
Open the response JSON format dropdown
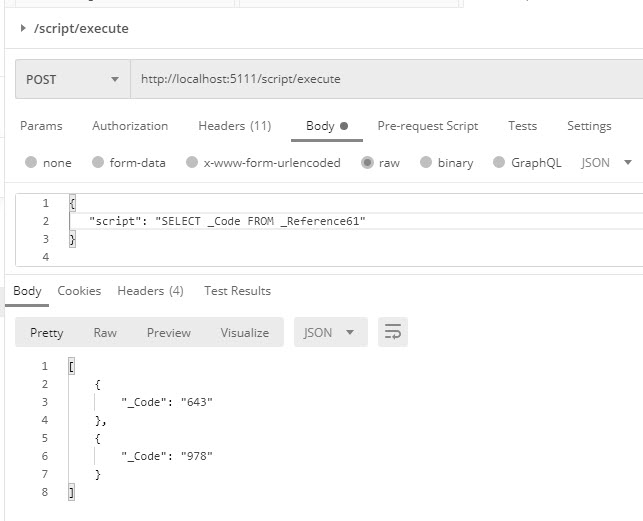[331, 332]
